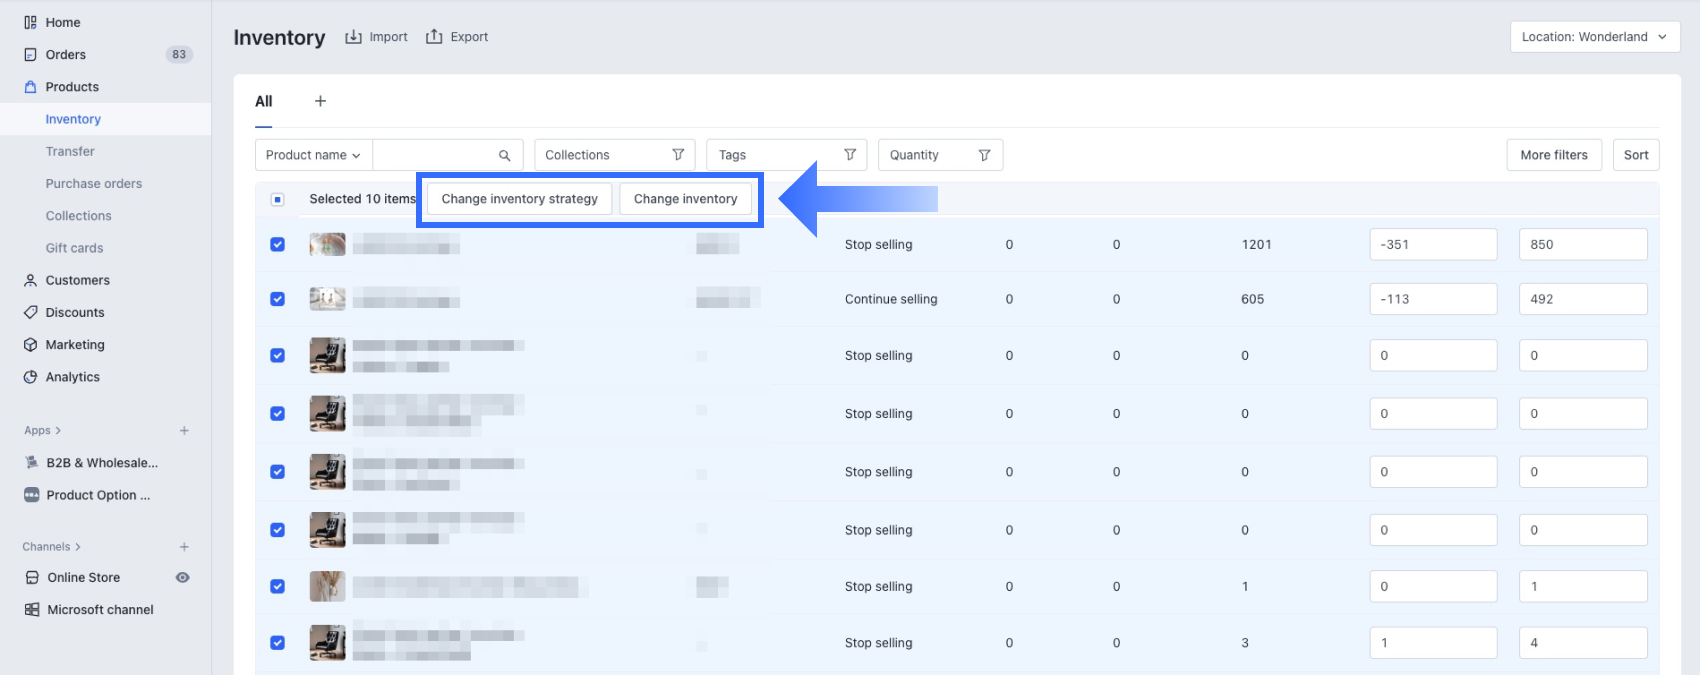Click Change inventory strategy button

pyautogui.click(x=519, y=199)
